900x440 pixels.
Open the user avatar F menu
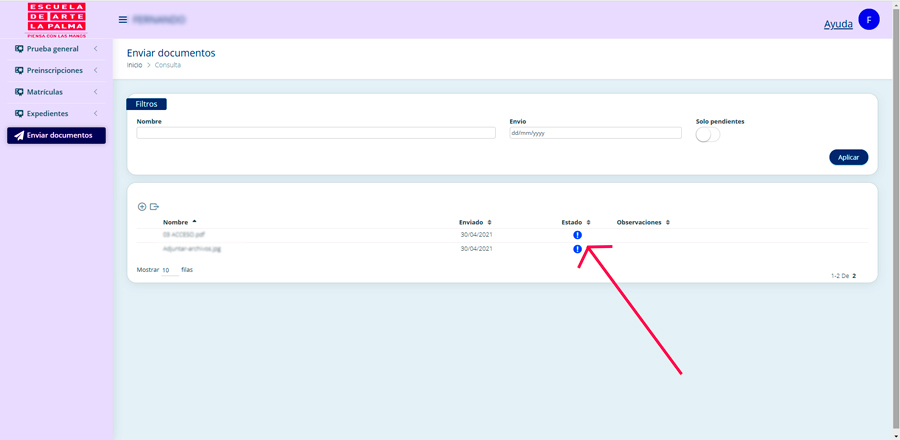pyautogui.click(x=868, y=20)
